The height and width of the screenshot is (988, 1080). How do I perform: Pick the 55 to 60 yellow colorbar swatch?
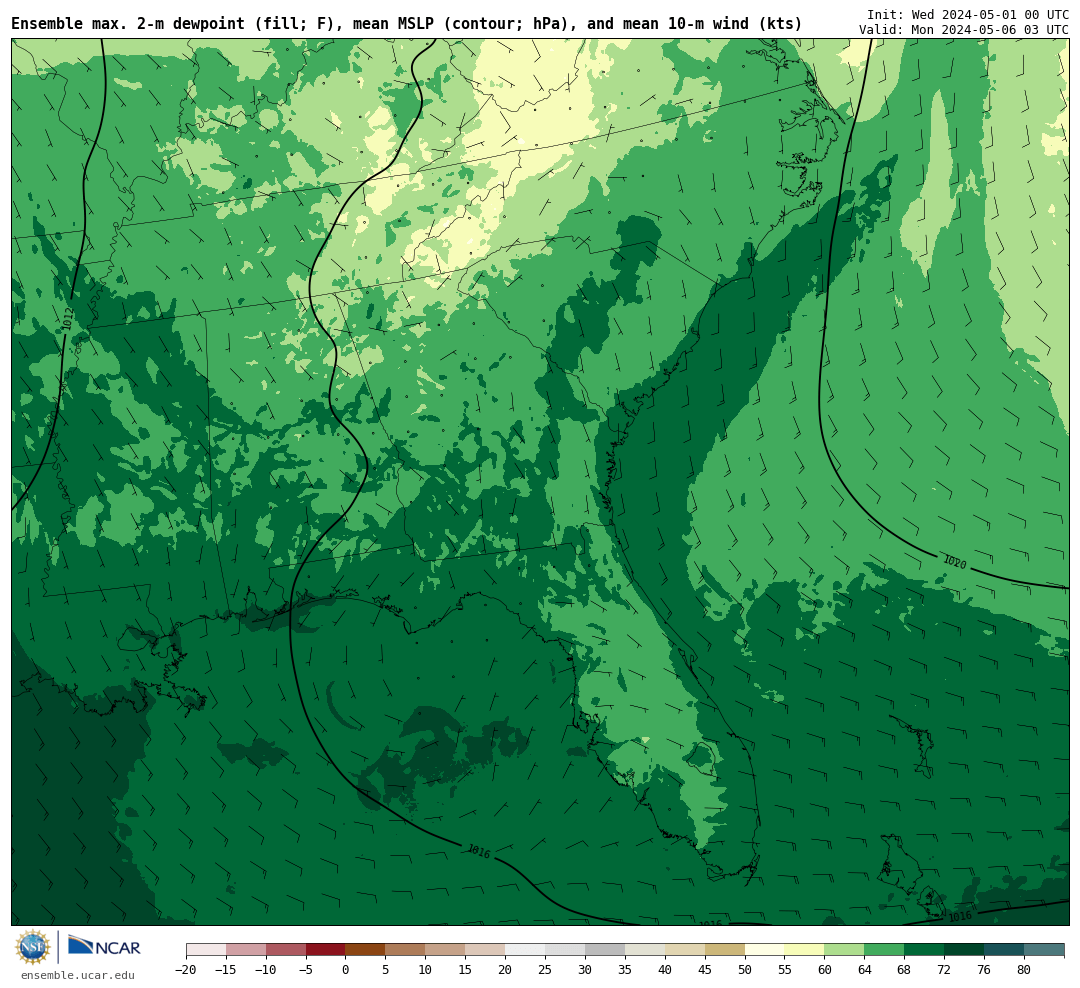[805, 950]
